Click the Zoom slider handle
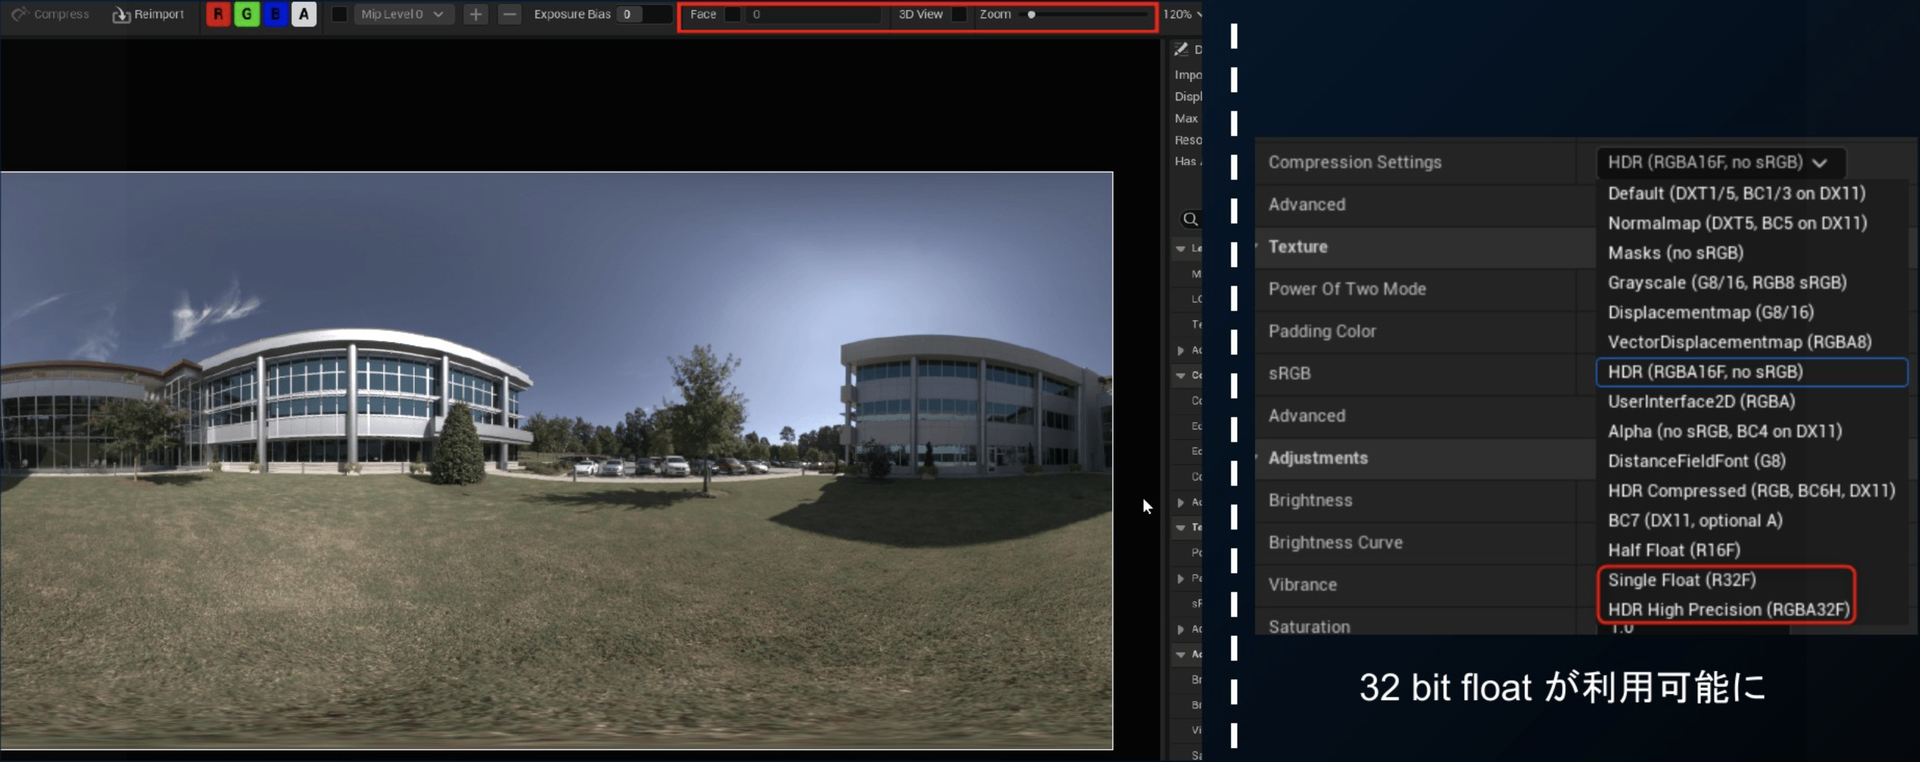This screenshot has width=1920, height=762. tap(1031, 15)
